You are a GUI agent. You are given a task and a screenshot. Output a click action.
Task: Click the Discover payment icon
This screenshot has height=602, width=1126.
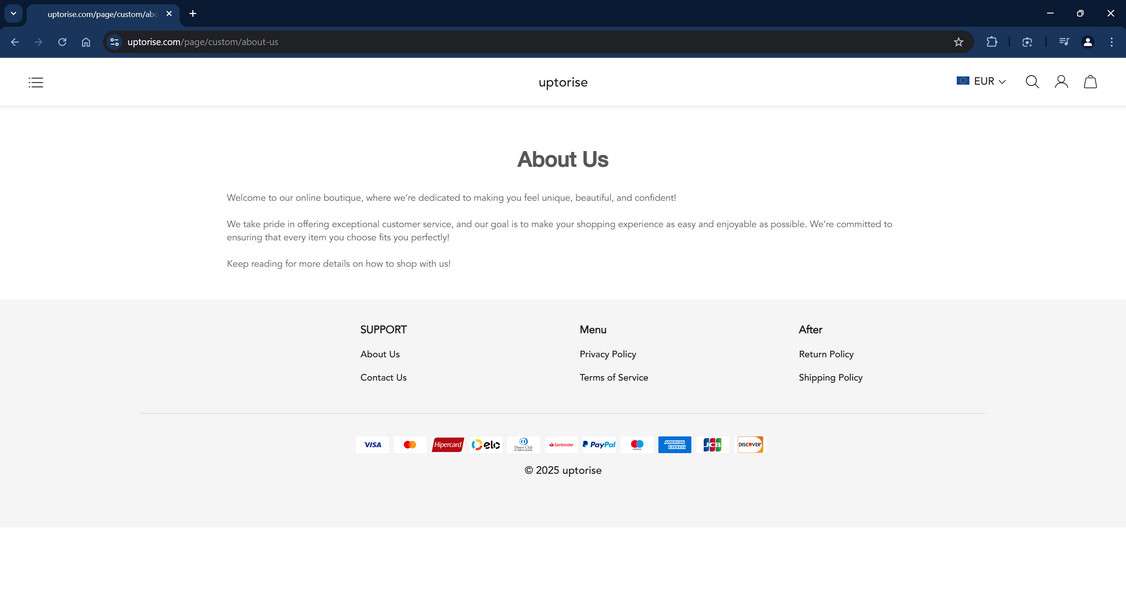750,445
